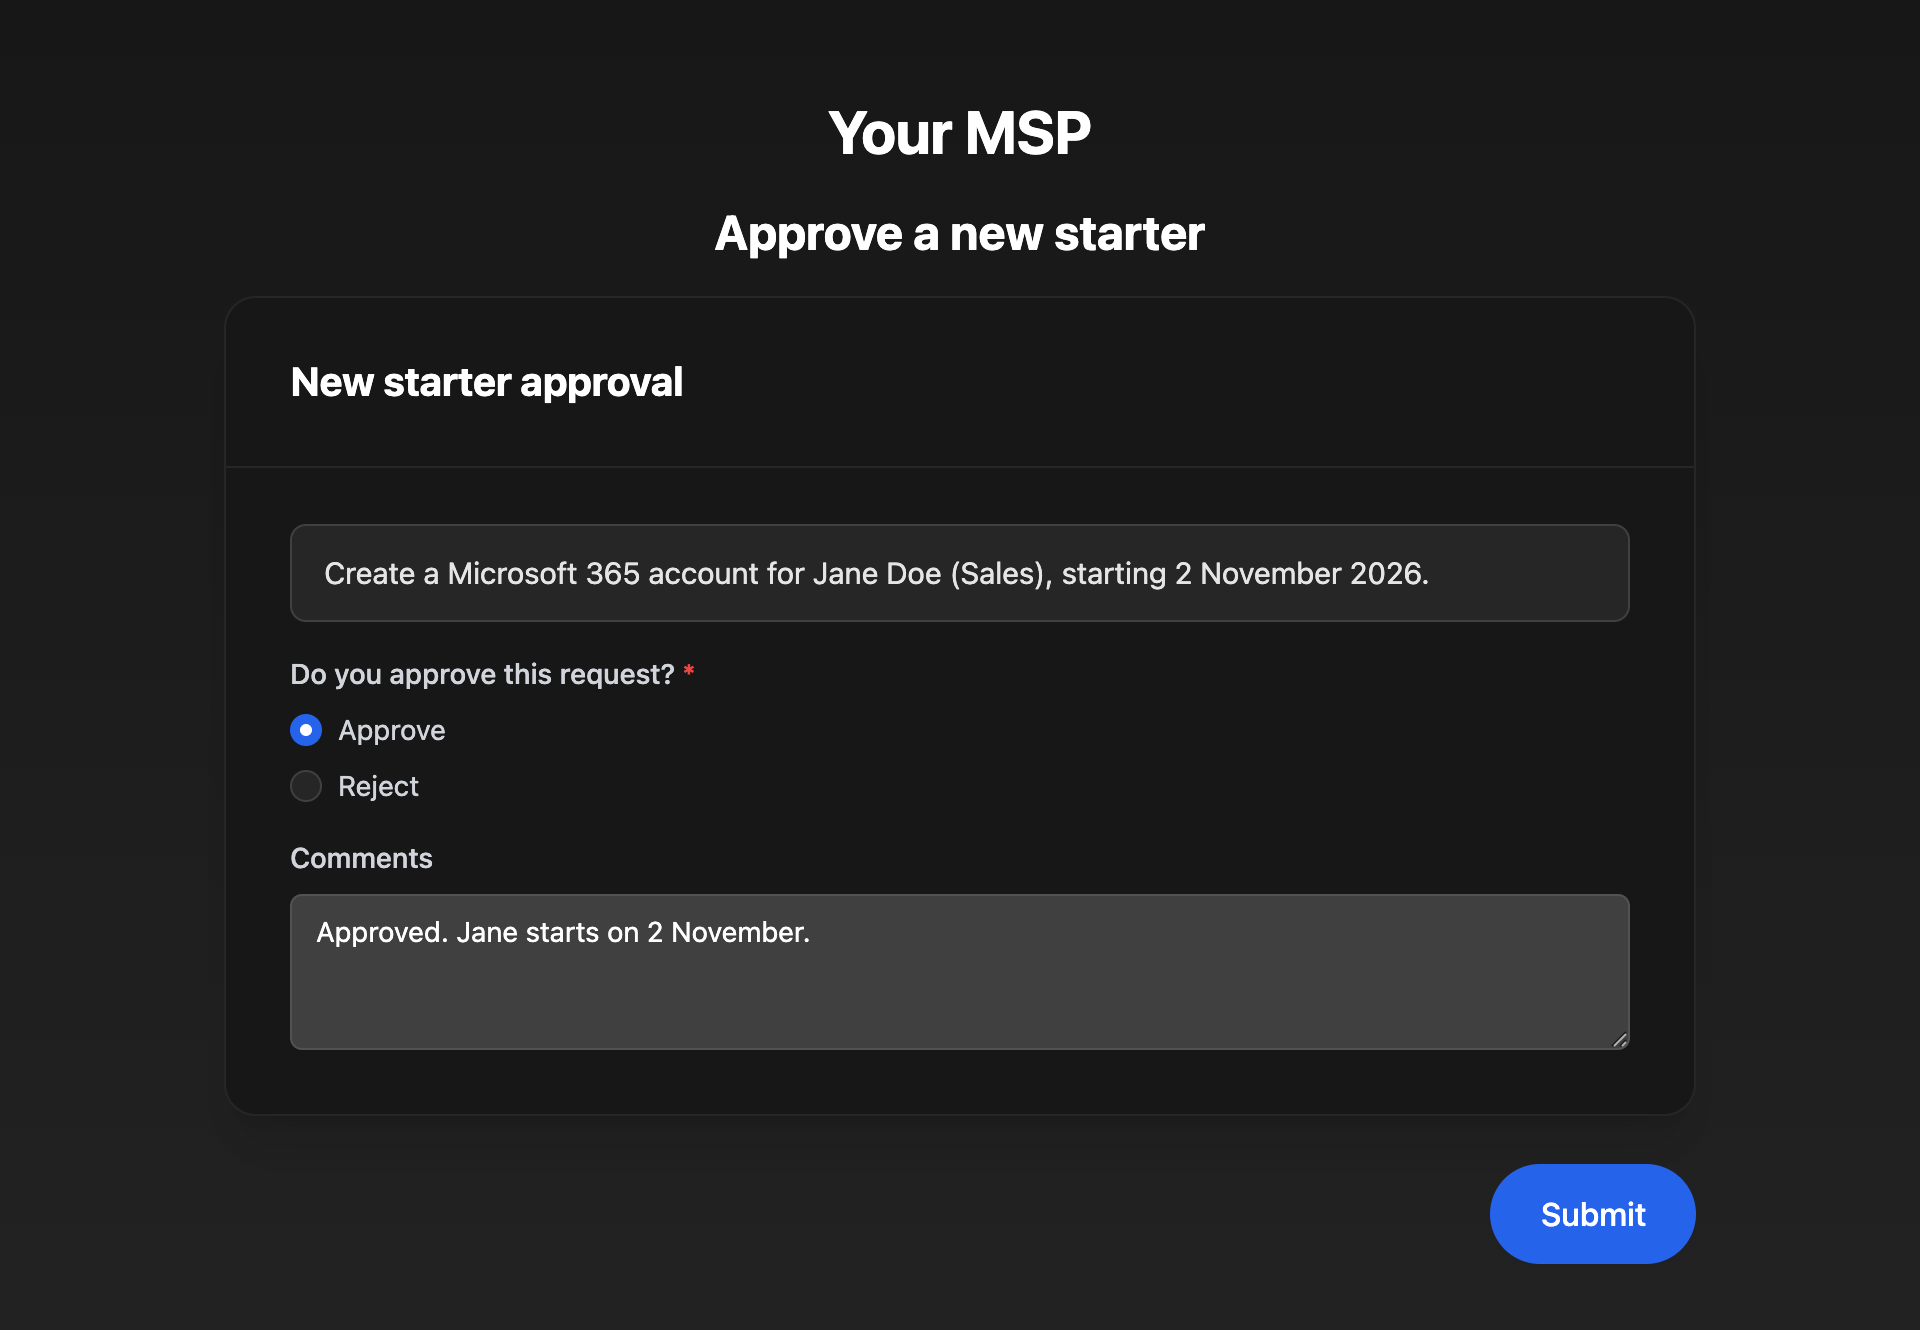
Task: Choose the Reject radio option
Action: (x=306, y=786)
